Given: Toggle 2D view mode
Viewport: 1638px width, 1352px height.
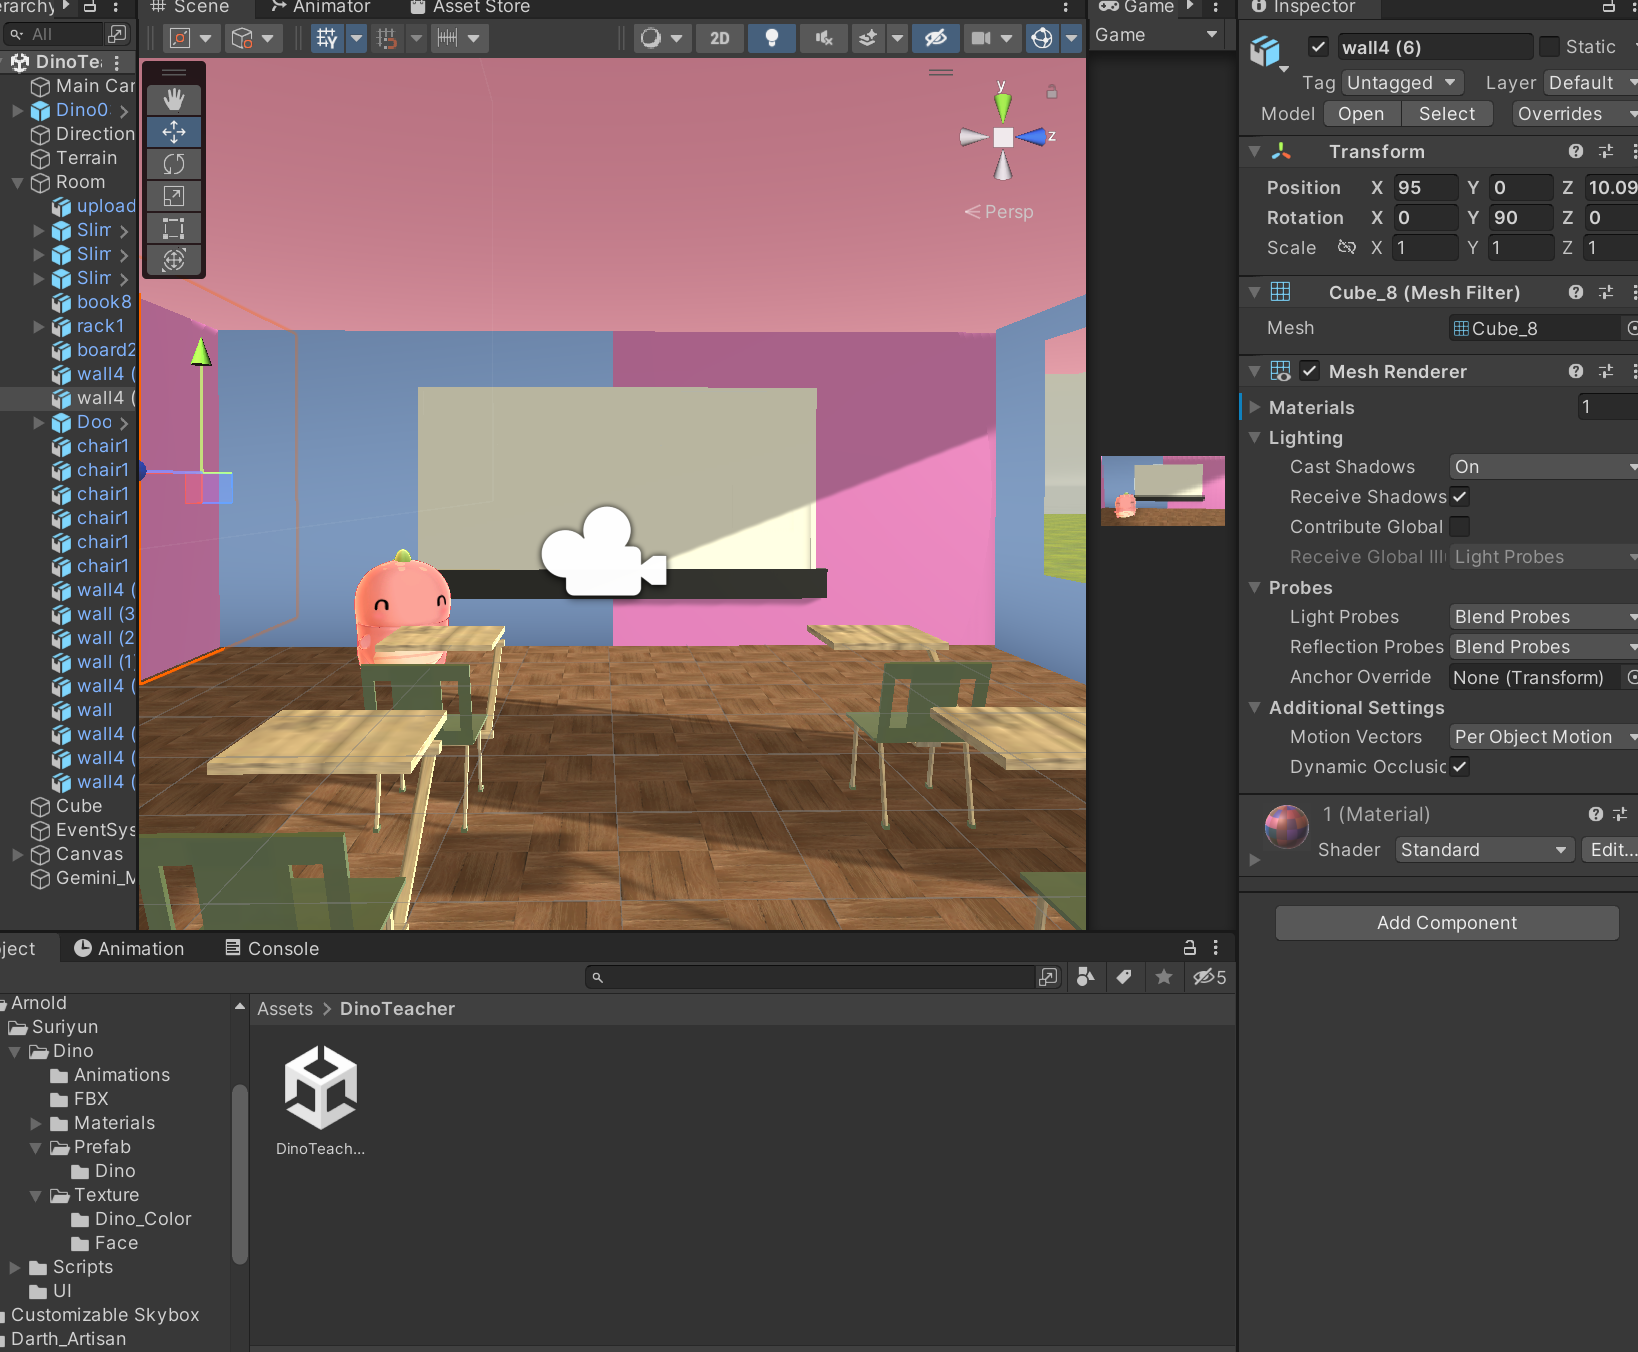Looking at the screenshot, I should tap(720, 38).
